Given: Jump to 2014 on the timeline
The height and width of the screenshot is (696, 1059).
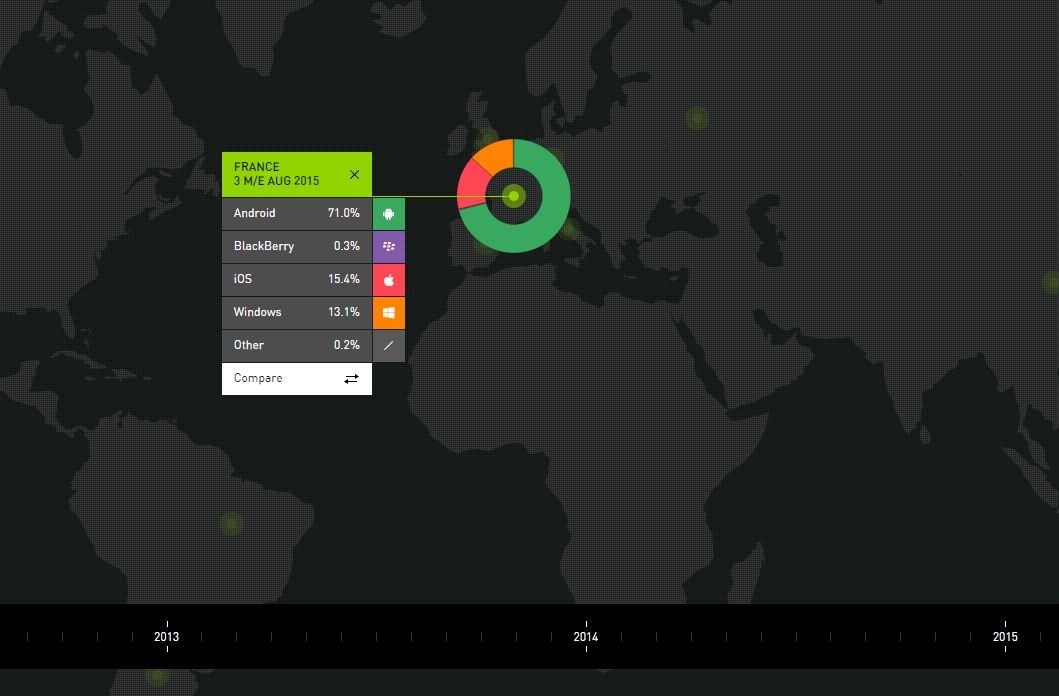Looking at the screenshot, I should [586, 637].
